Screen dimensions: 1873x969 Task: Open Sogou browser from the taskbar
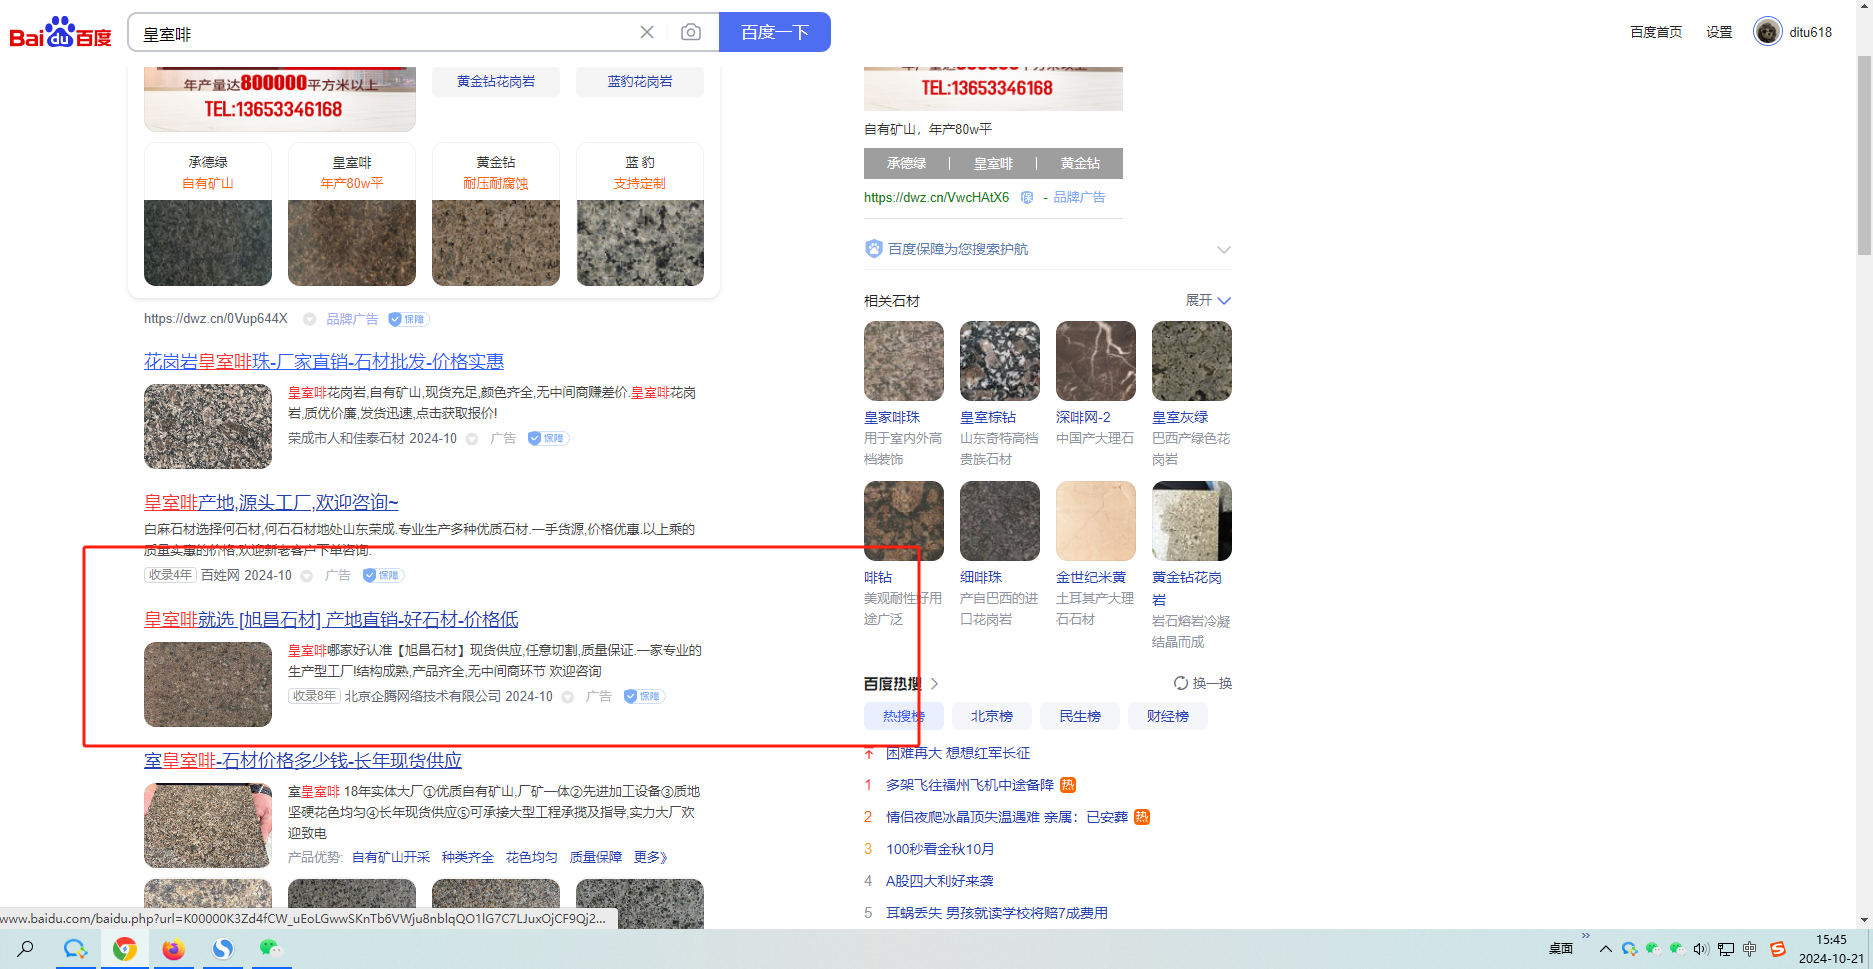click(x=223, y=948)
